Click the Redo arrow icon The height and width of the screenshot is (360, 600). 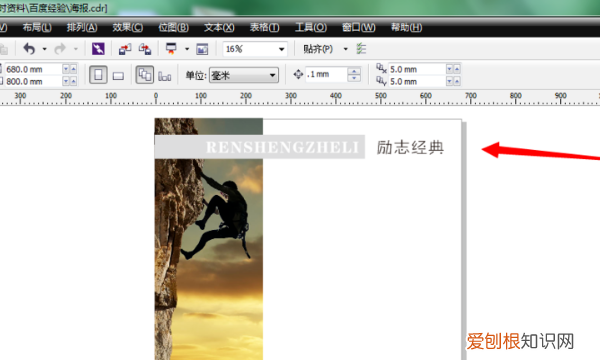pos(60,49)
